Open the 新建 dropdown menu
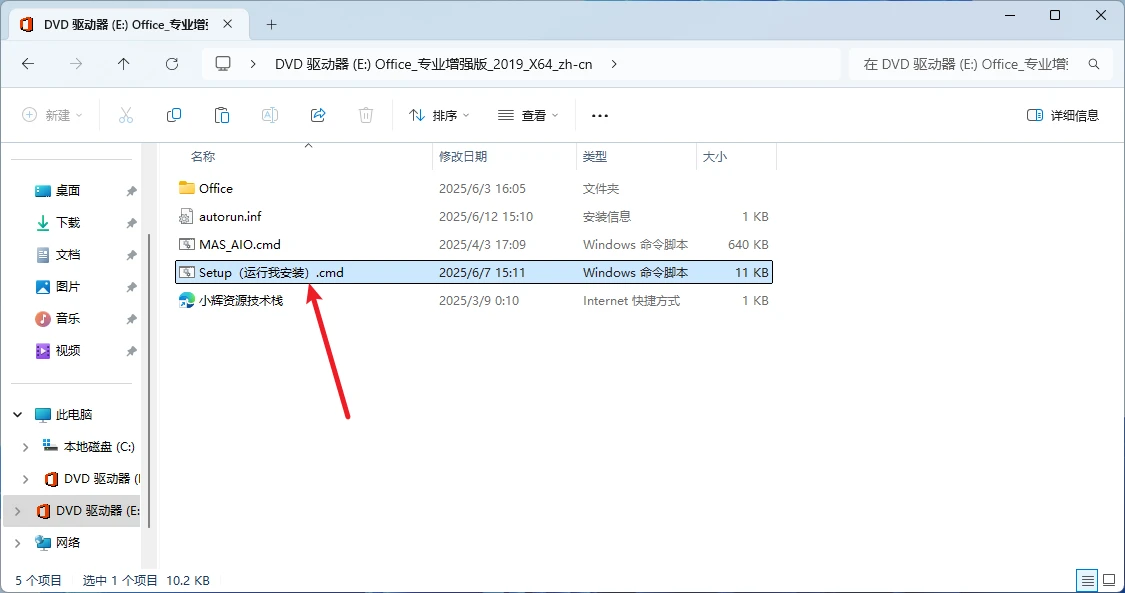 point(52,115)
